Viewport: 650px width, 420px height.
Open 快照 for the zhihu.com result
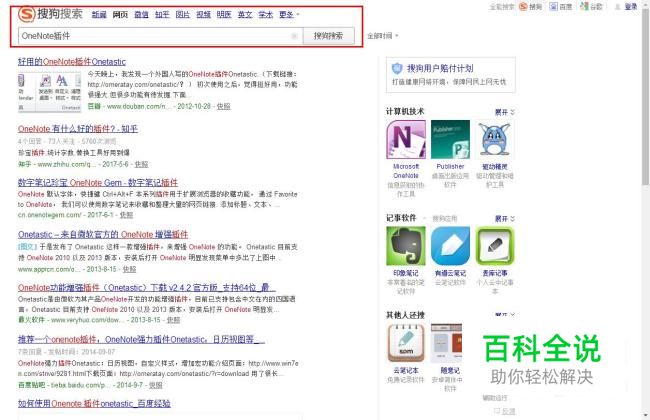pyautogui.click(x=141, y=165)
